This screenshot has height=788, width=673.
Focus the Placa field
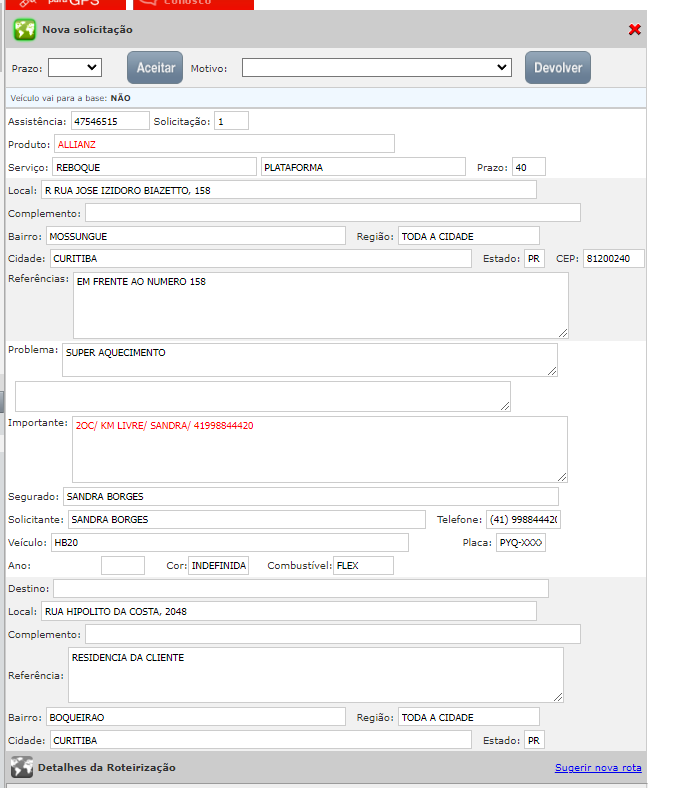coord(520,542)
